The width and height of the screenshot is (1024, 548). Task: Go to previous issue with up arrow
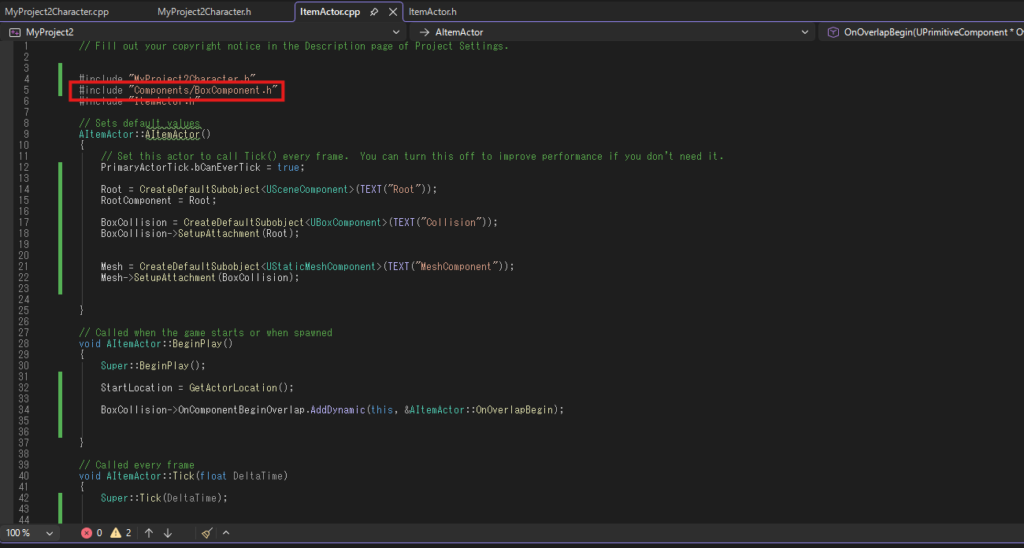(148, 533)
